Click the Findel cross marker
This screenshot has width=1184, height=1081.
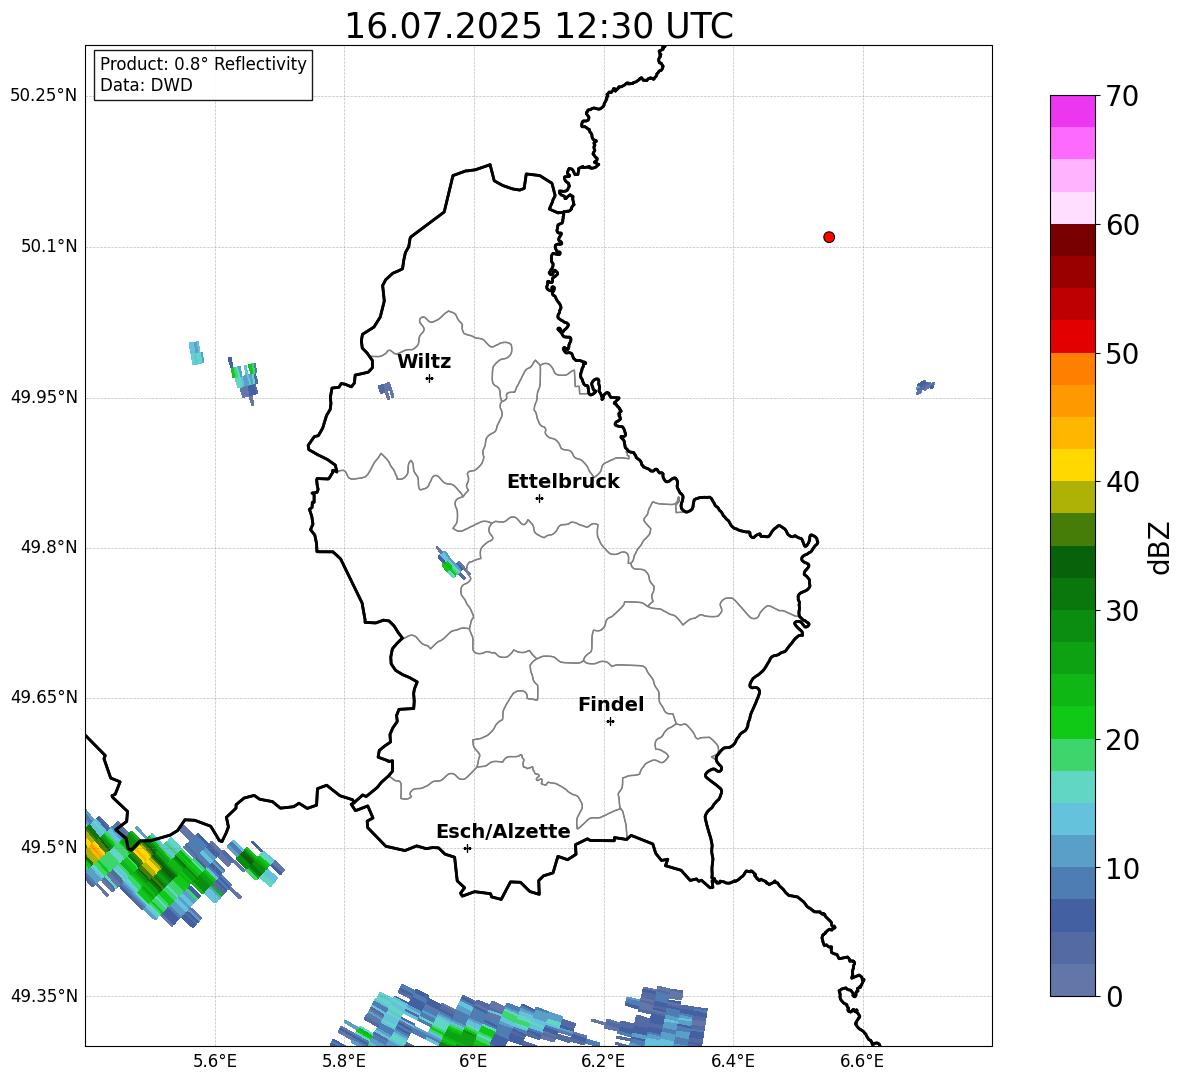[610, 722]
